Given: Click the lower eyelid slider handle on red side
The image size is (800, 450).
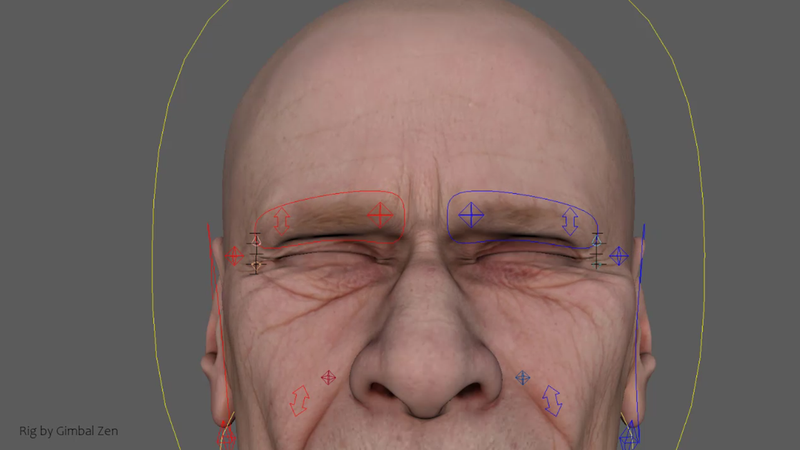Looking at the screenshot, I should coord(256,265).
